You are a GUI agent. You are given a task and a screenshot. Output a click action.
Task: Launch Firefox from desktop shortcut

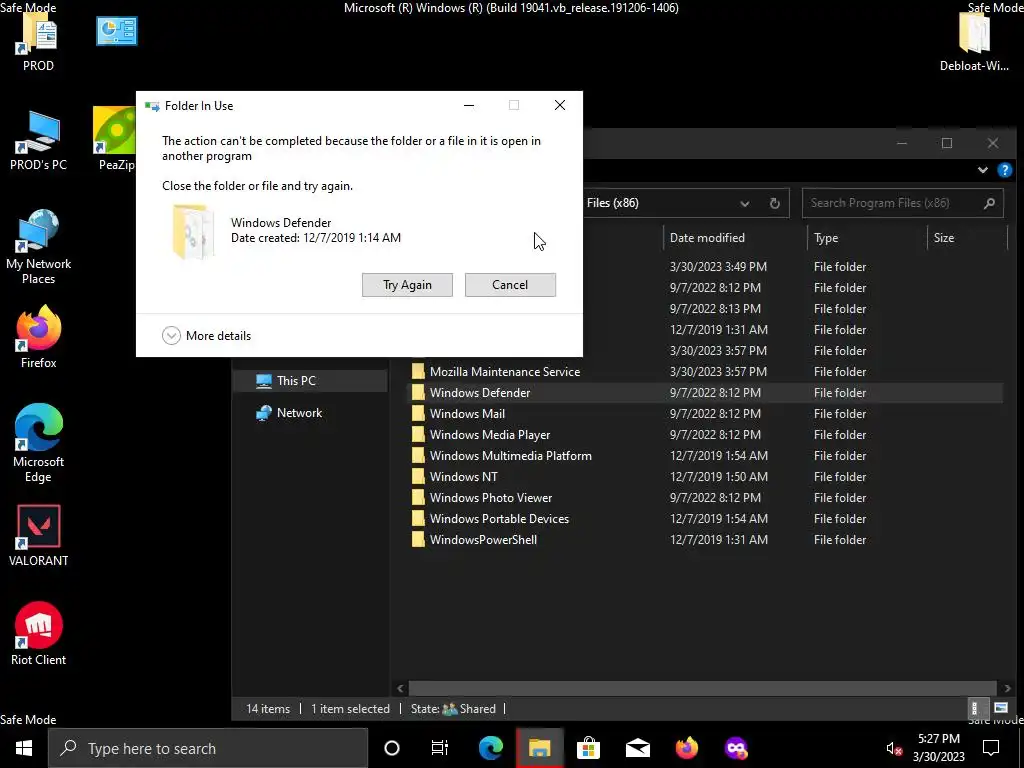tap(39, 338)
